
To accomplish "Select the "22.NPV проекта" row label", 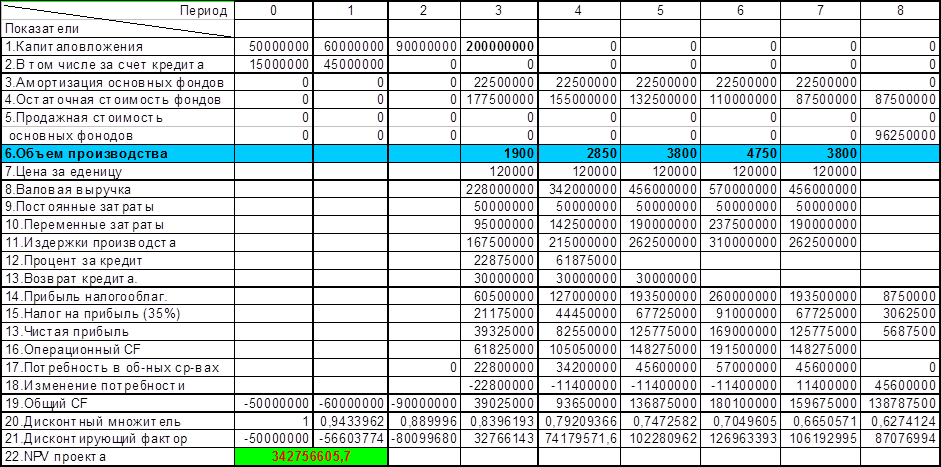I will click(x=117, y=457).
